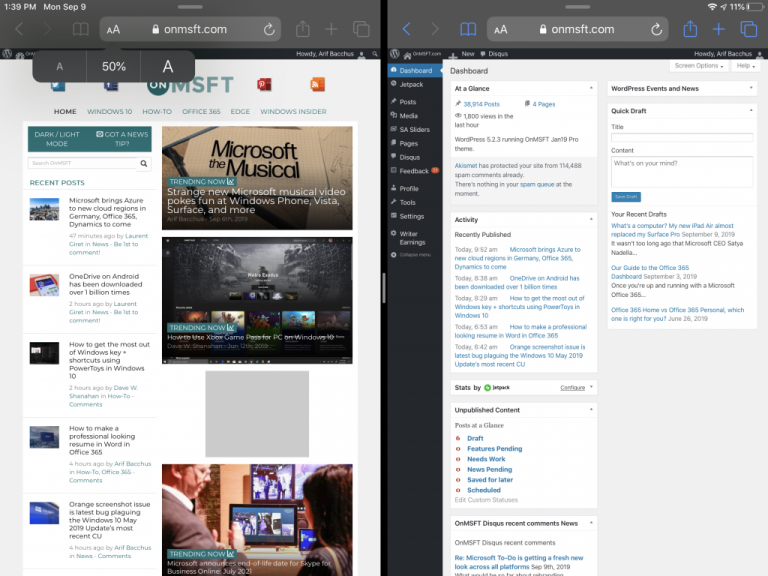Open EDGE nav item
The width and height of the screenshot is (768, 576).
[240, 112]
